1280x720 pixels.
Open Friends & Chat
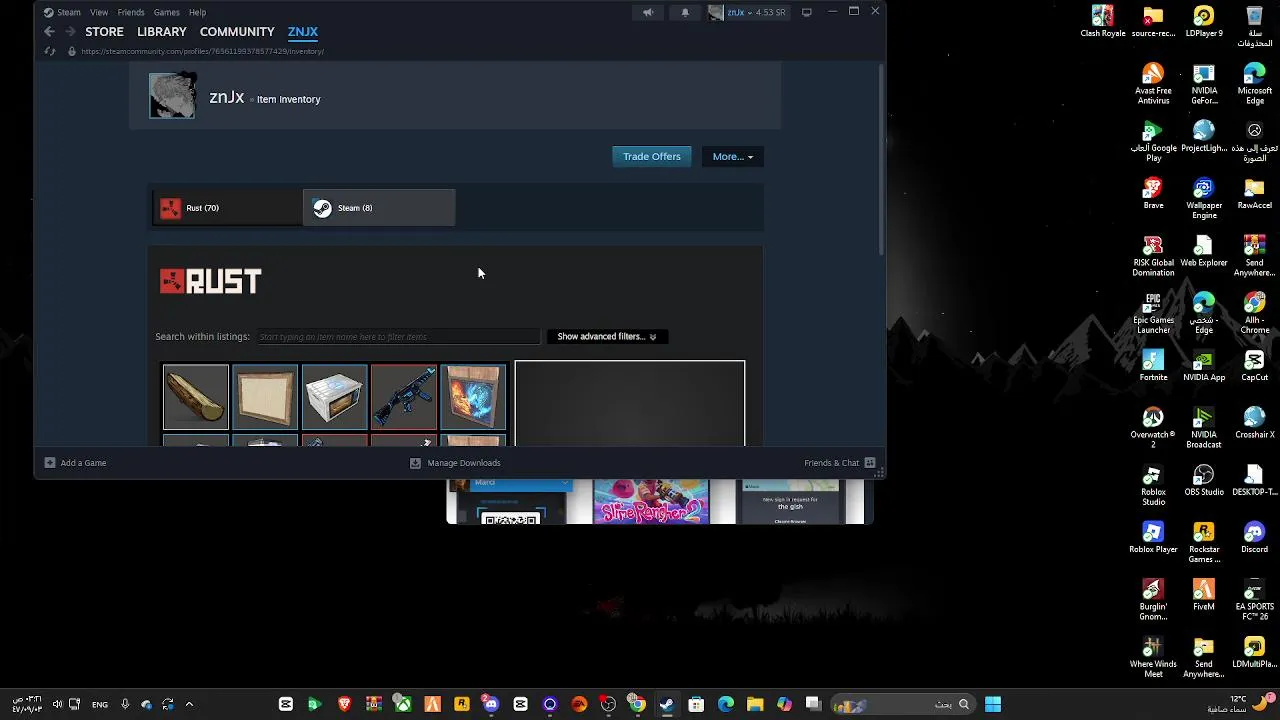tap(840, 463)
